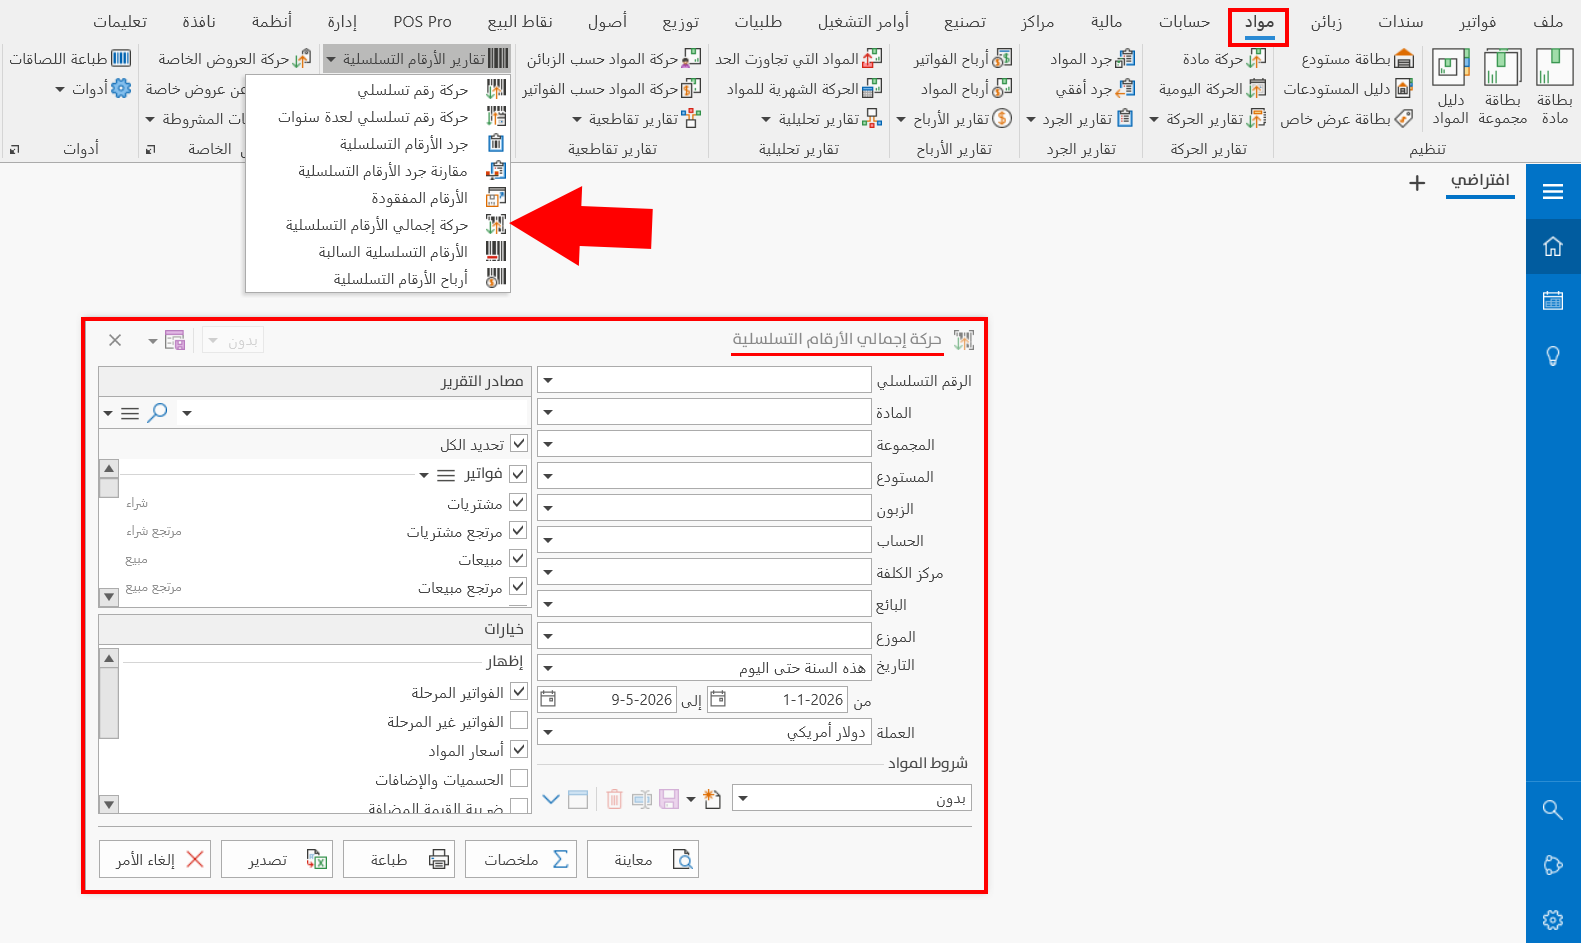Open طباعة اللصاقات tool

[x=70, y=59]
